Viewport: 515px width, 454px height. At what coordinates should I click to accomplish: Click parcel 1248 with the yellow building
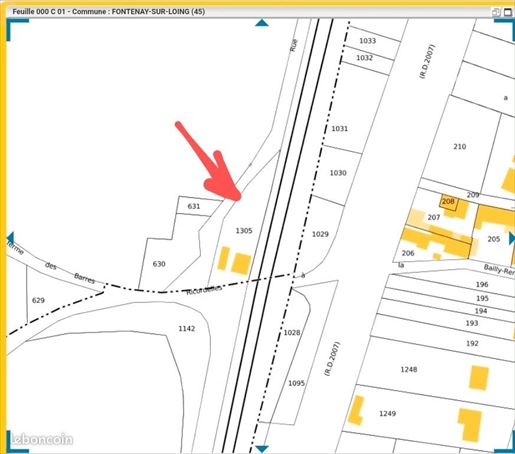[x=409, y=369]
